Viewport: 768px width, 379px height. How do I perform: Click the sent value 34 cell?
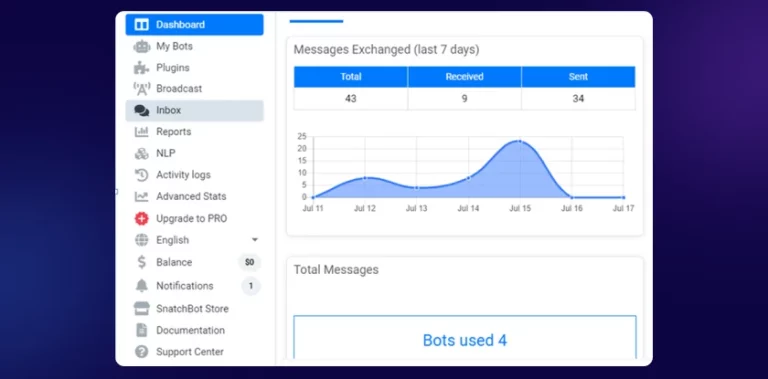tap(578, 98)
